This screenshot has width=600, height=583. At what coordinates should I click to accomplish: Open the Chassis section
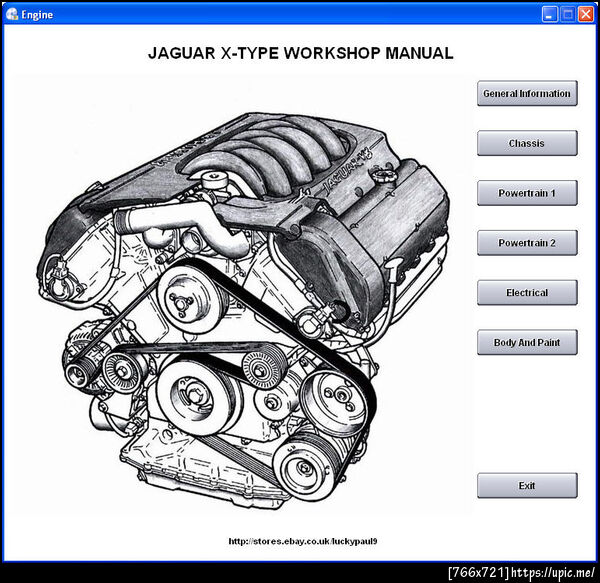[527, 143]
